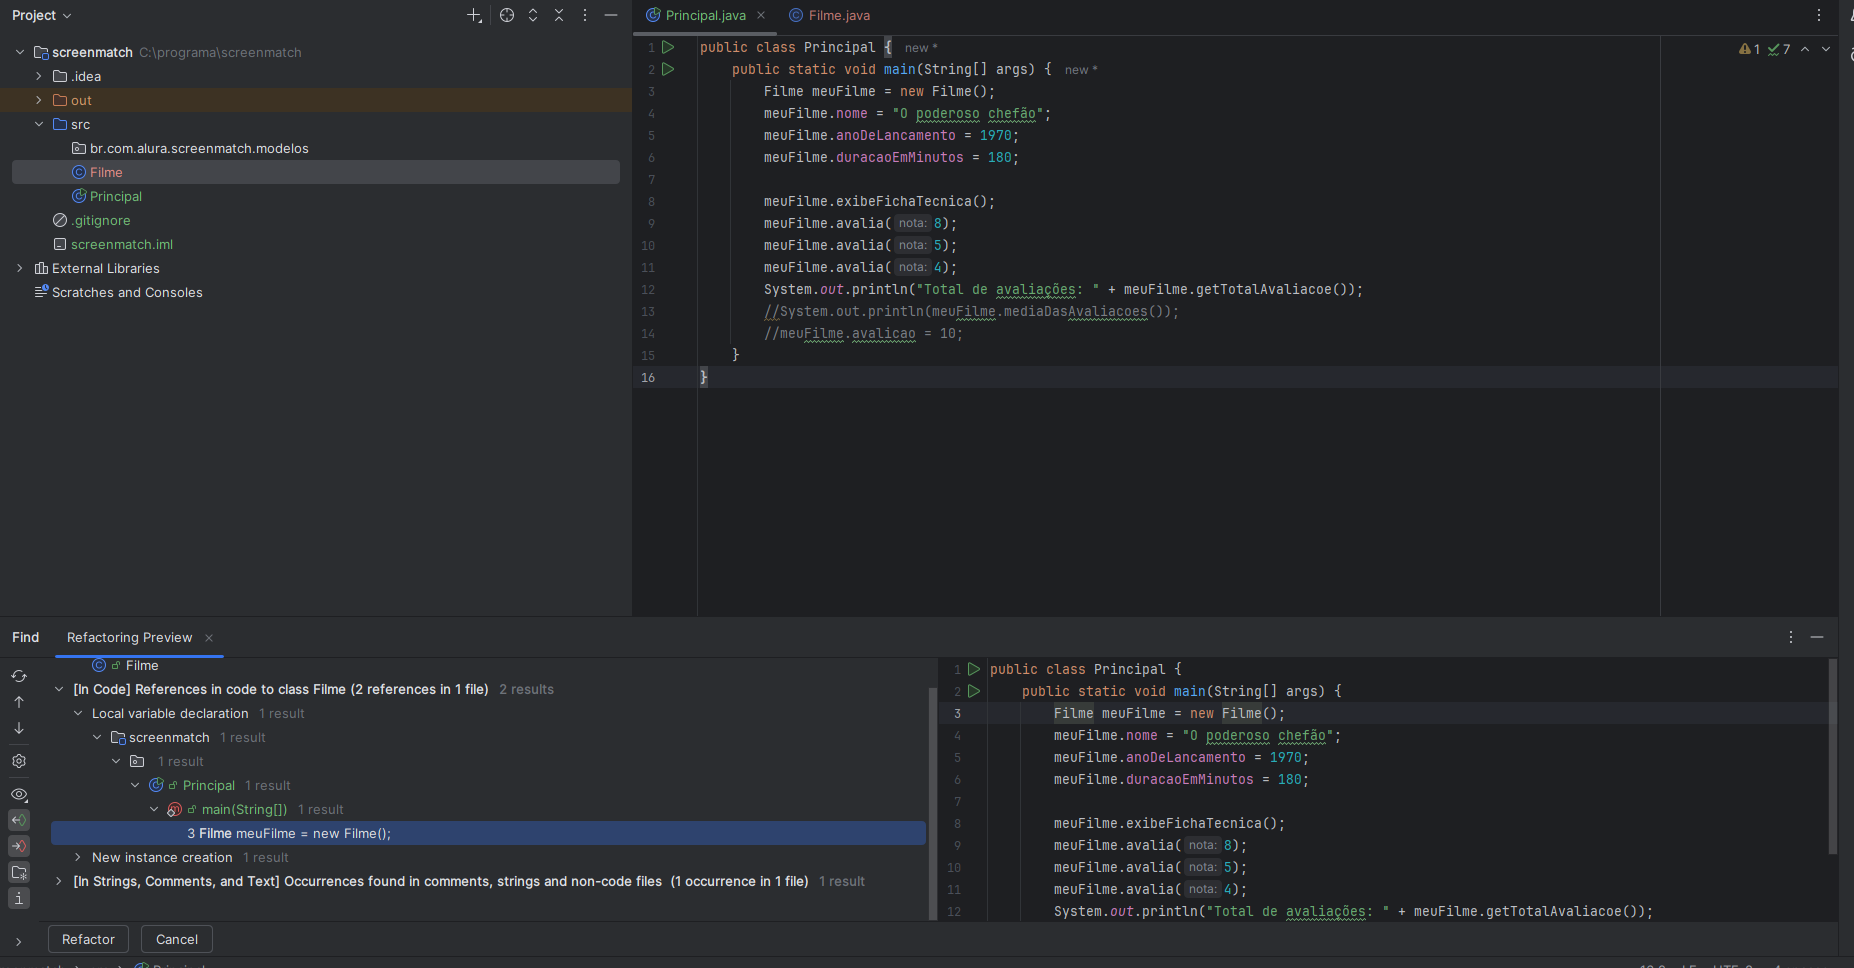Toggle show write access filter
The width and height of the screenshot is (1854, 968).
coord(19,846)
